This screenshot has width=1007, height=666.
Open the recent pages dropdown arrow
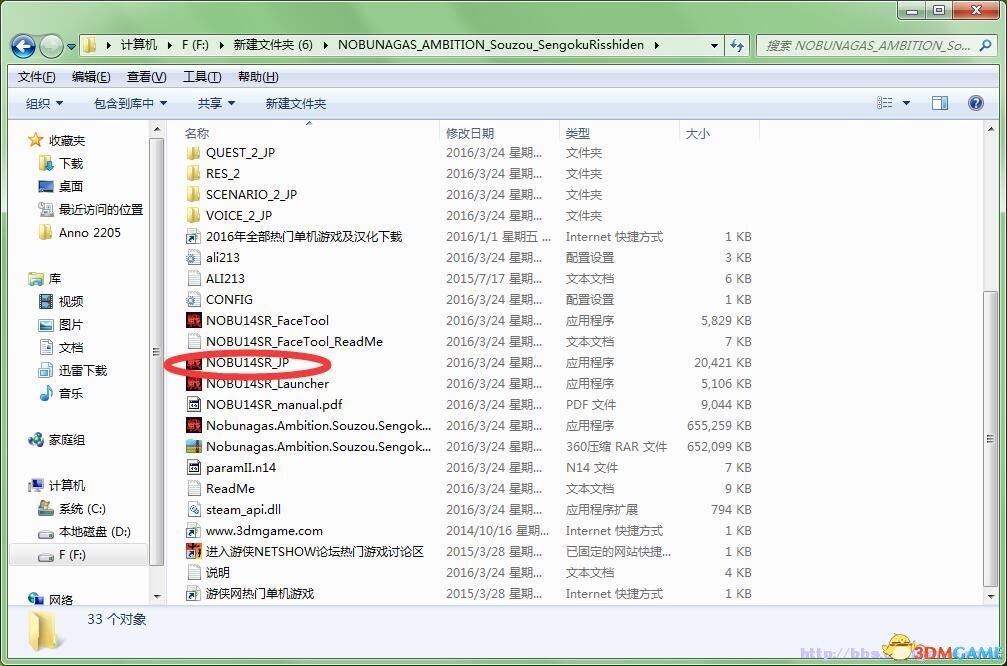click(71, 46)
